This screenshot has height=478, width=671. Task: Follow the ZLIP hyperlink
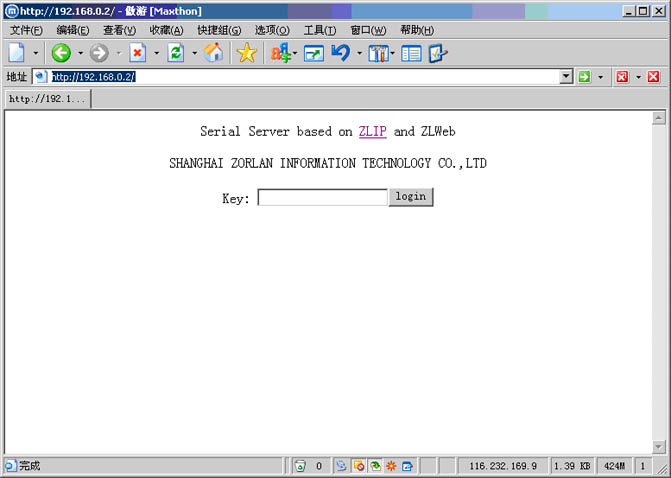[x=372, y=131]
